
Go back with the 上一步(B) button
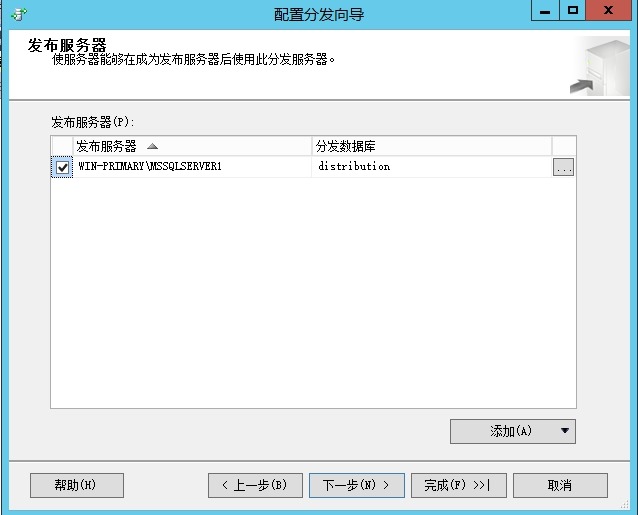255,485
